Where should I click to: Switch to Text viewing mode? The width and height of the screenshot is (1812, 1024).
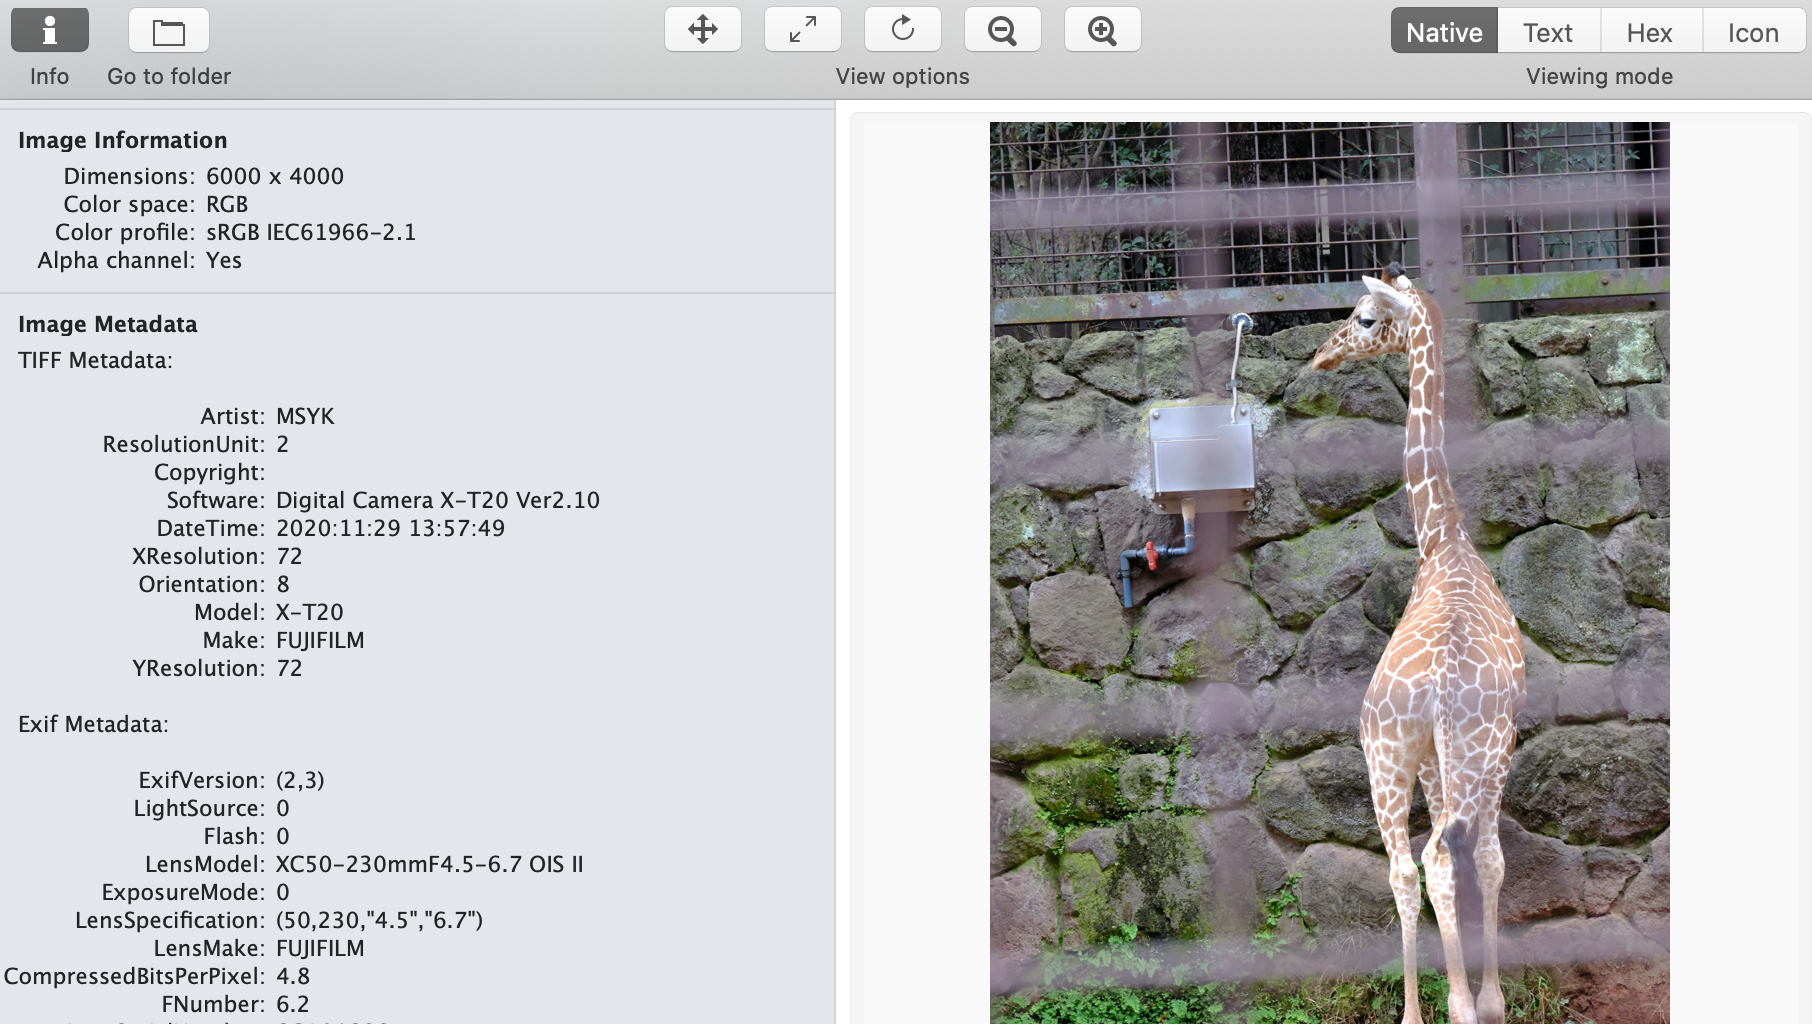click(x=1548, y=31)
